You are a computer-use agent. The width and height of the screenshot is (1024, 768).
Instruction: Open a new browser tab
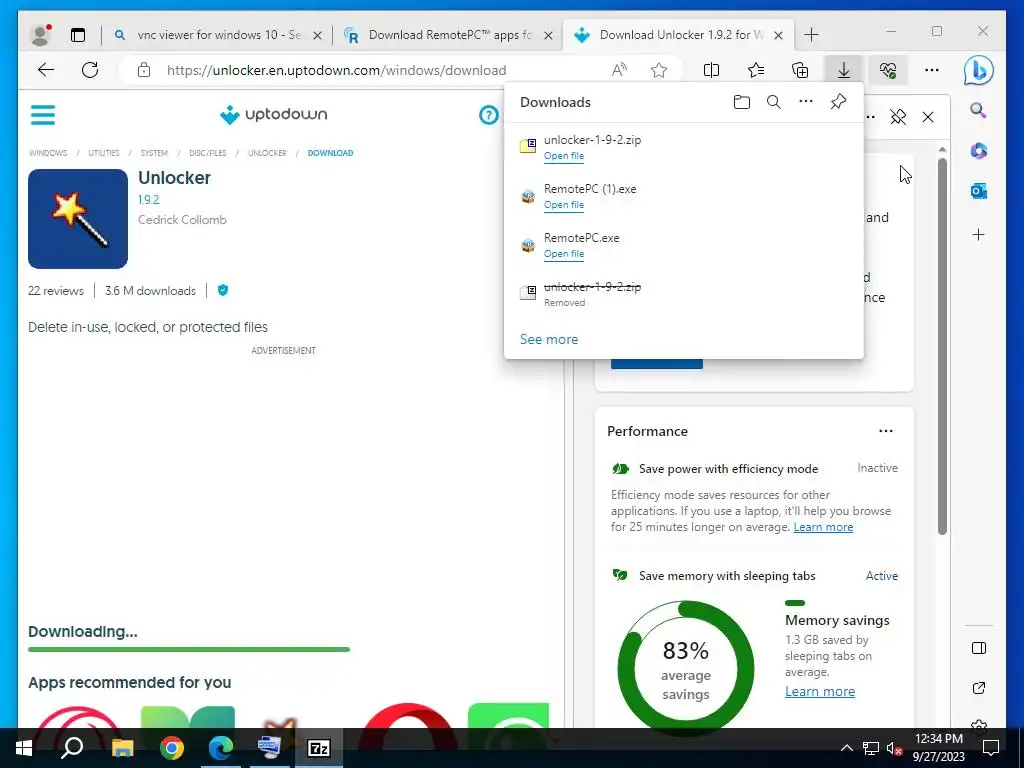(x=811, y=35)
